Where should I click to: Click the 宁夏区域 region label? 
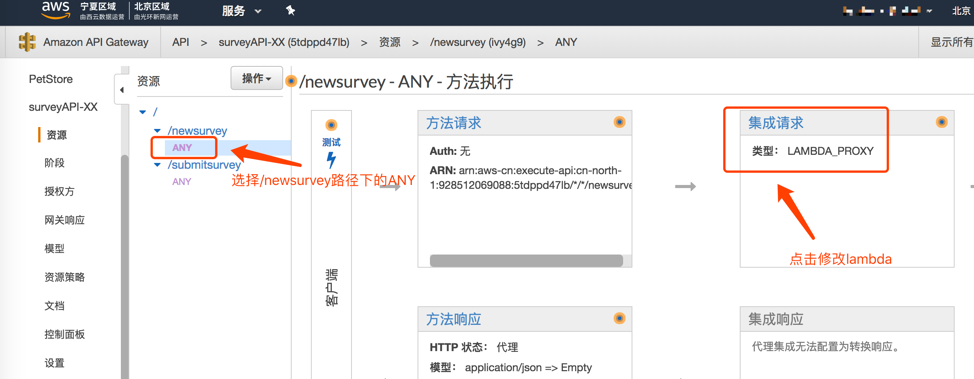click(99, 6)
